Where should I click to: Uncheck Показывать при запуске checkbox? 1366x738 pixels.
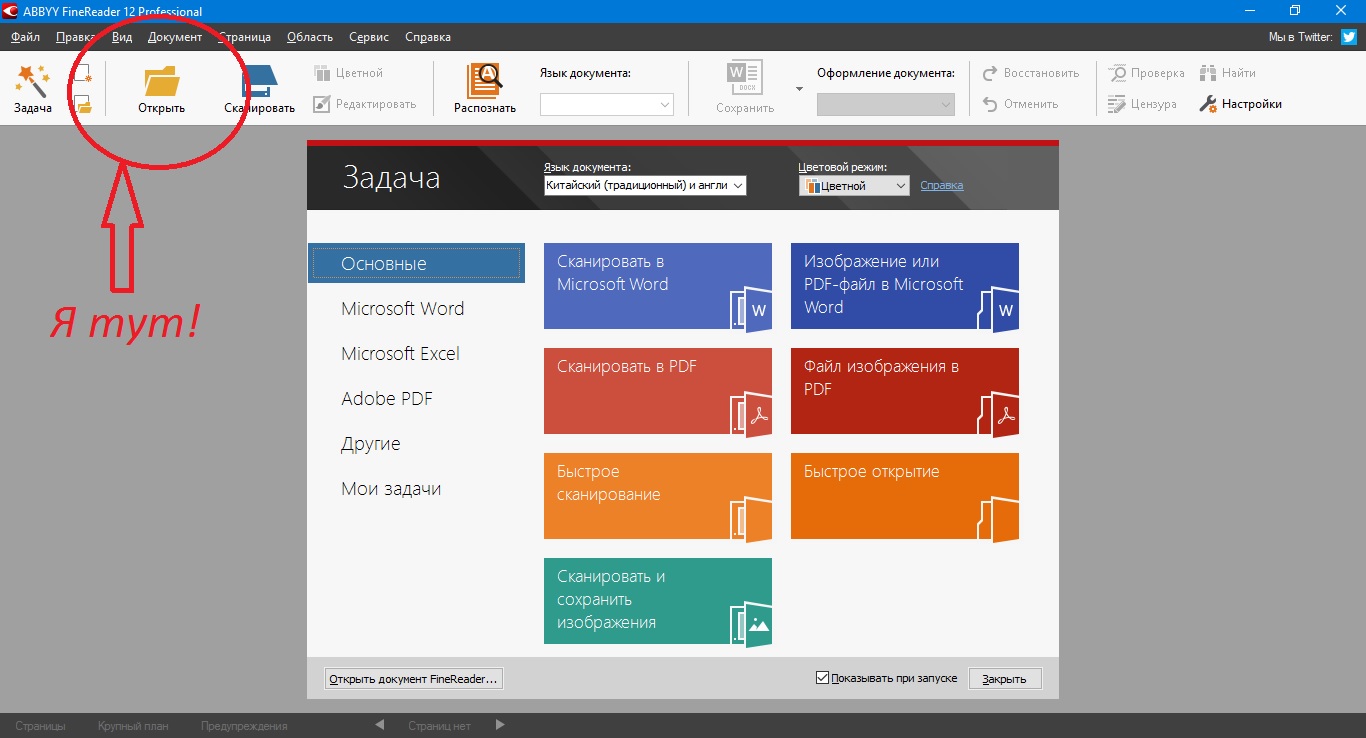click(823, 678)
